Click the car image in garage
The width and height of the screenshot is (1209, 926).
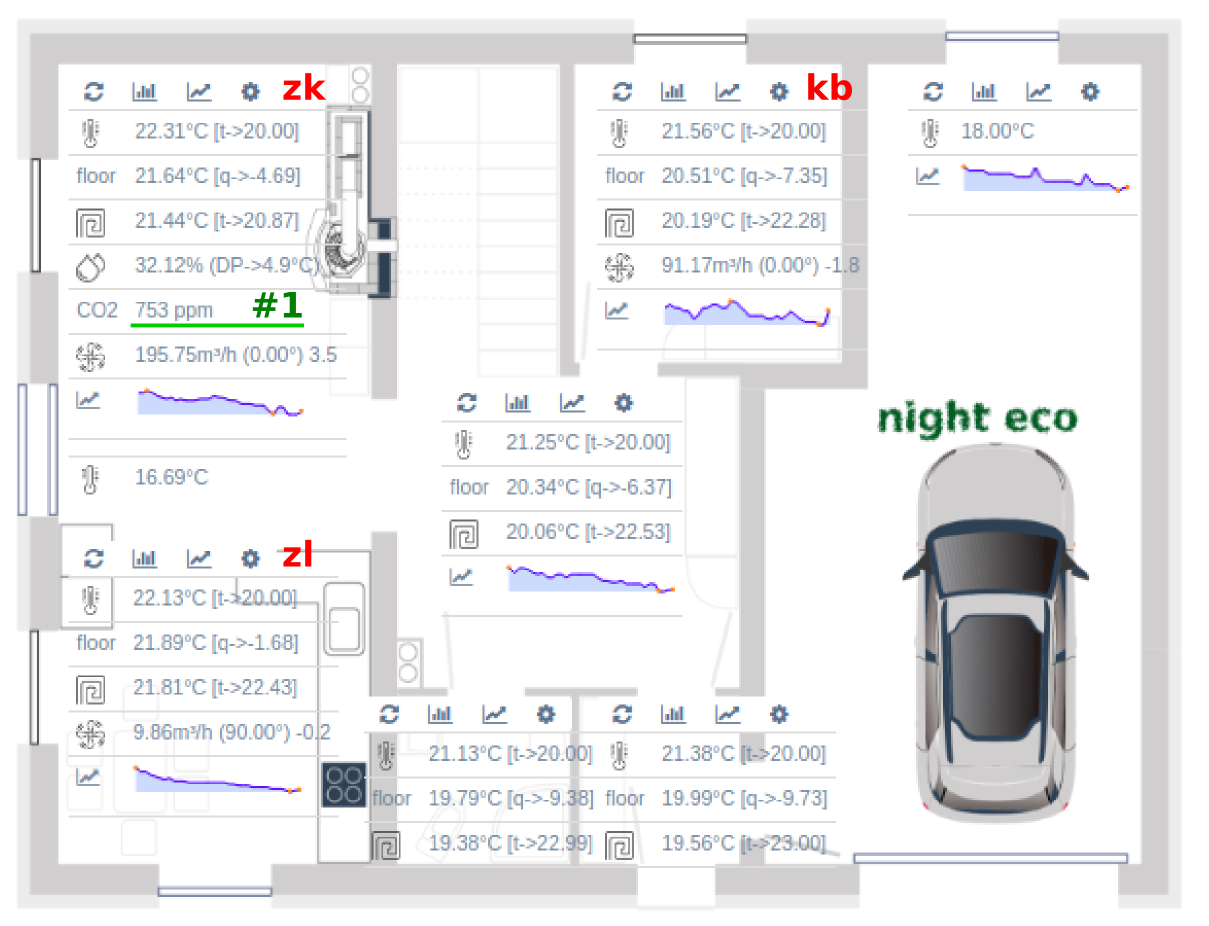[x=994, y=632]
